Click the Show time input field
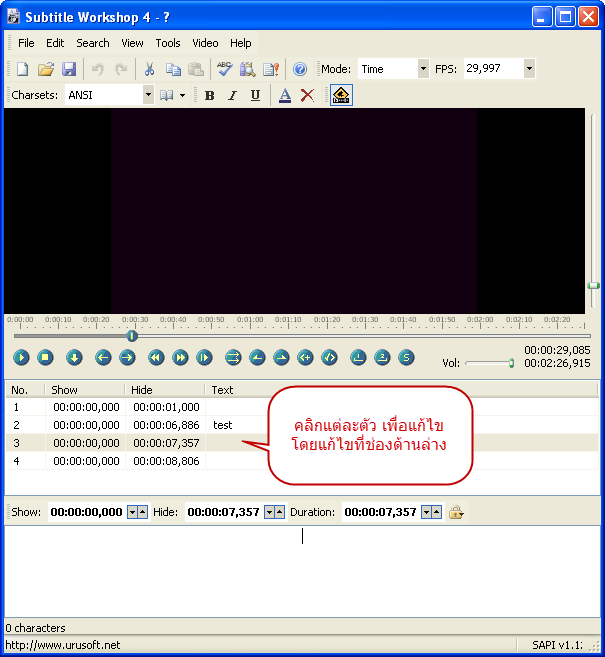 [x=87, y=512]
